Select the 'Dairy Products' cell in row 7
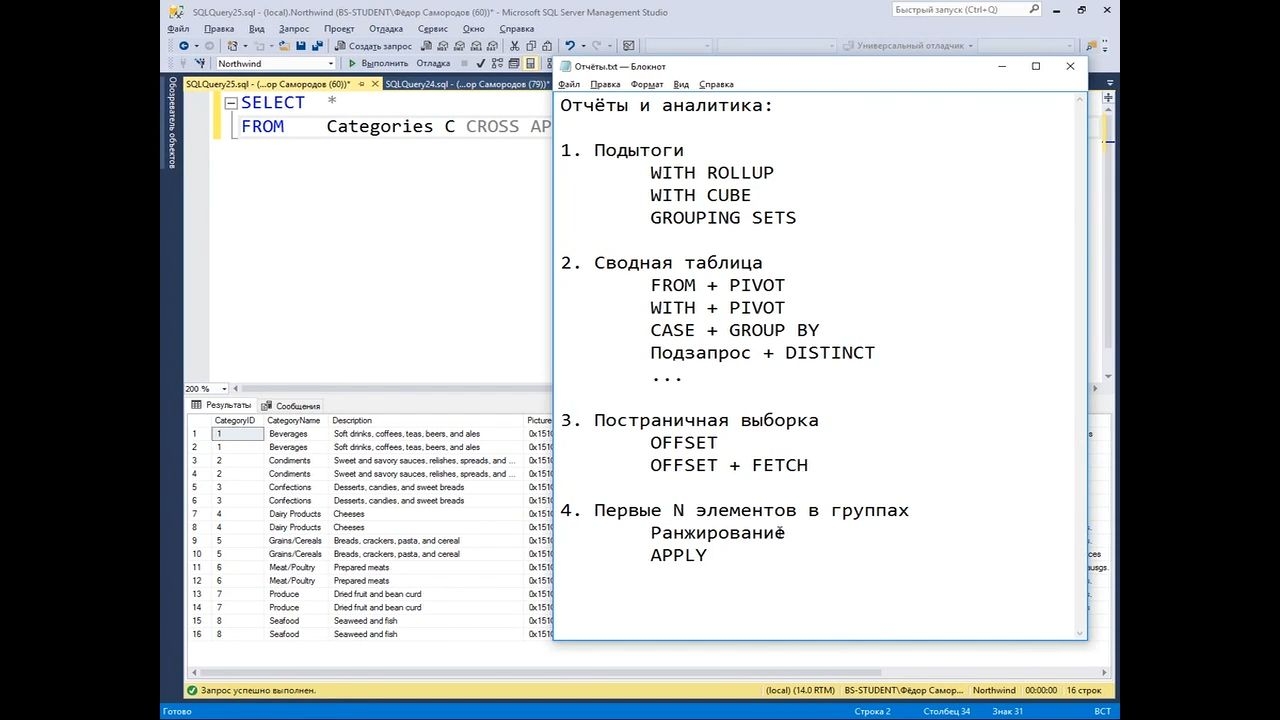Image resolution: width=1280 pixels, height=720 pixels. (296, 514)
